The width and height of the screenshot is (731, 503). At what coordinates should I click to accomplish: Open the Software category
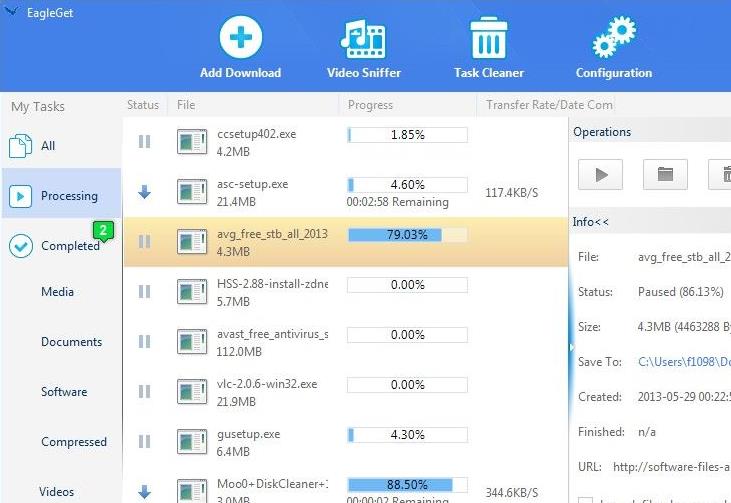pyautogui.click(x=64, y=392)
